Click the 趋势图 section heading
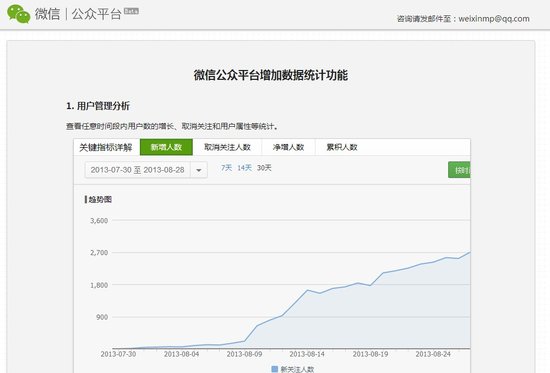Viewport: 550px width, 373px height. coord(100,199)
